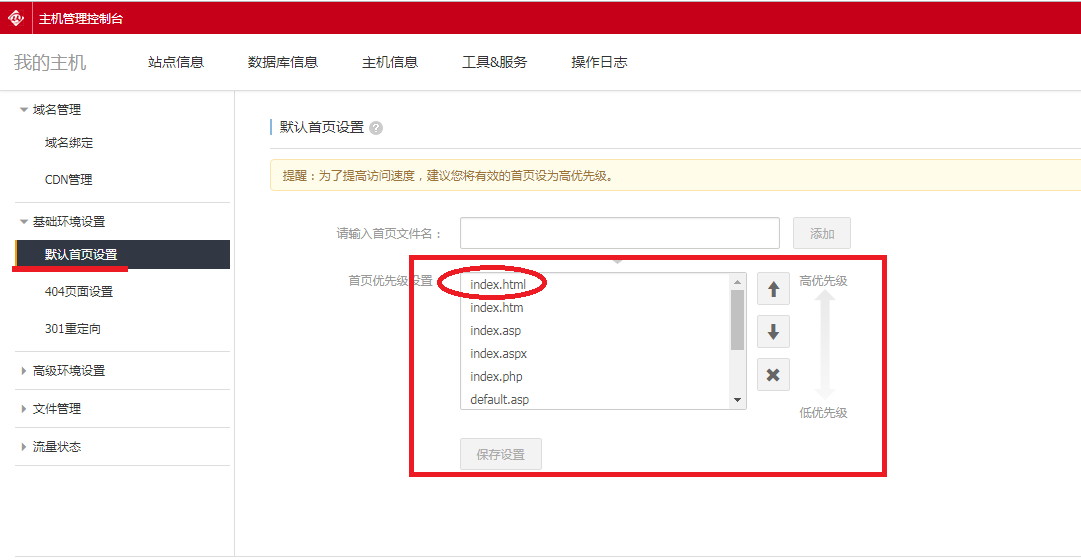Click the 保存设置 button
The height and width of the screenshot is (560, 1081).
click(501, 454)
